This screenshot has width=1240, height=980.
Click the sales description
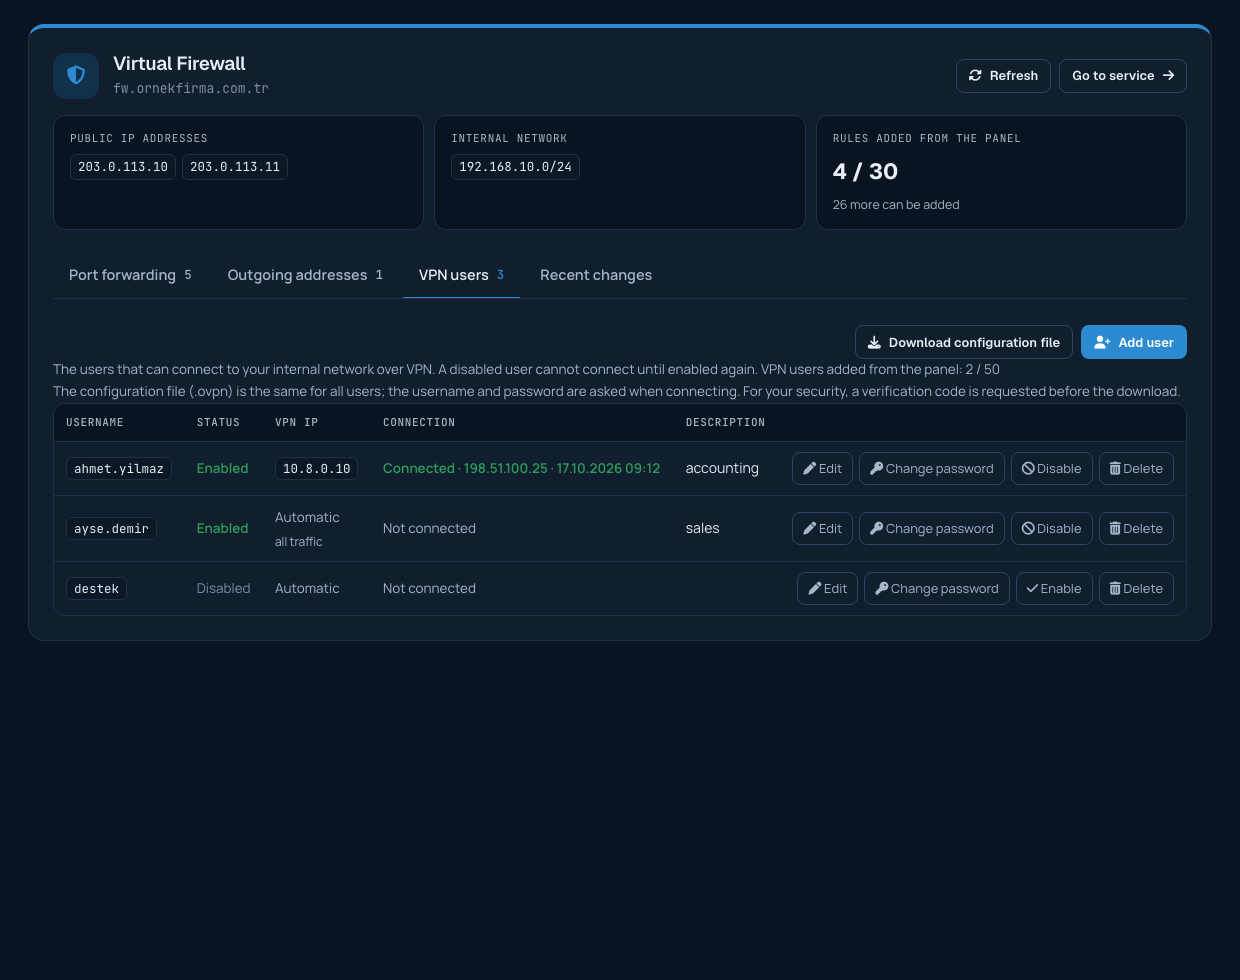point(702,529)
